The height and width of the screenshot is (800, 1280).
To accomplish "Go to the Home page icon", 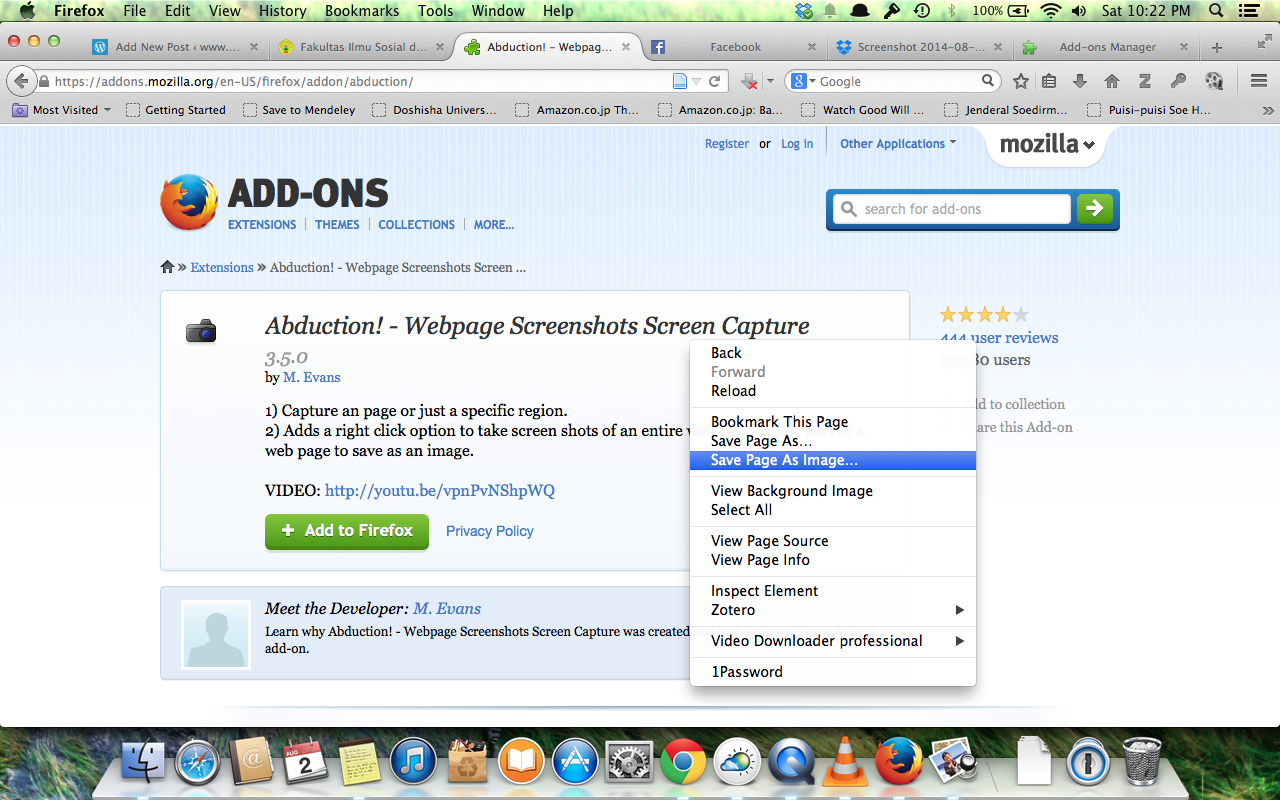I will pyautogui.click(x=1111, y=81).
